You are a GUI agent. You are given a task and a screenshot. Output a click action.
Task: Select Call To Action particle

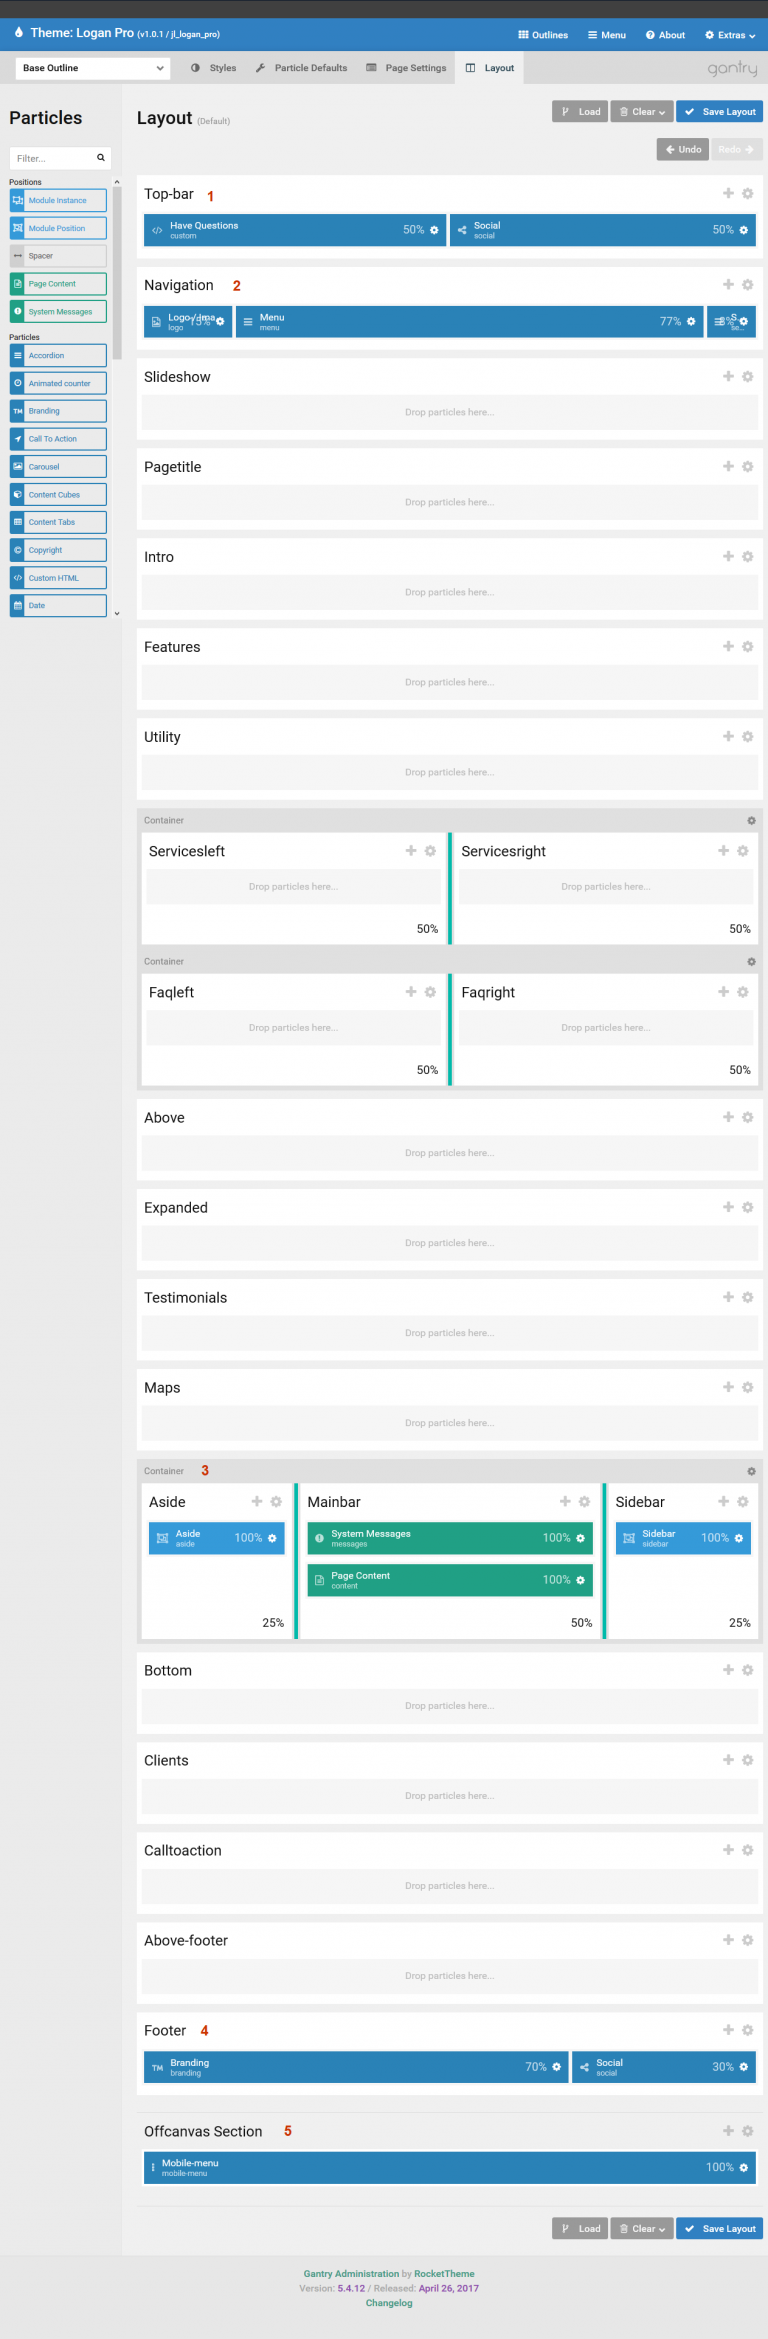[58, 439]
